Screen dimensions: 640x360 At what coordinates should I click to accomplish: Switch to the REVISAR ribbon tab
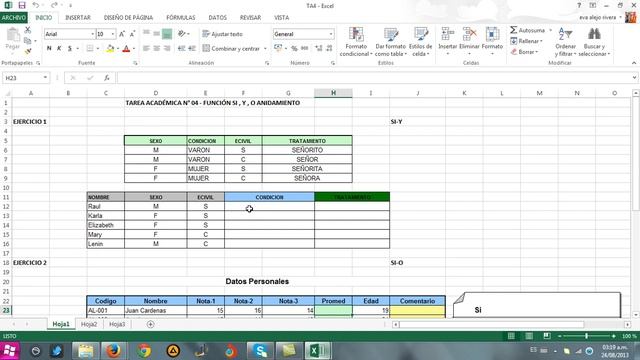point(250,18)
